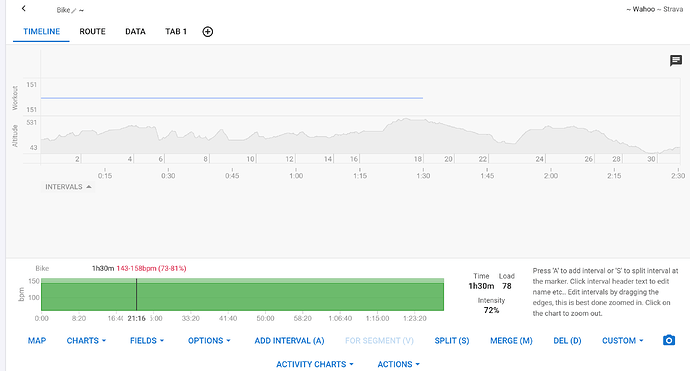Click the MAP button
Image resolution: width=690 pixels, height=371 pixels.
(x=37, y=341)
